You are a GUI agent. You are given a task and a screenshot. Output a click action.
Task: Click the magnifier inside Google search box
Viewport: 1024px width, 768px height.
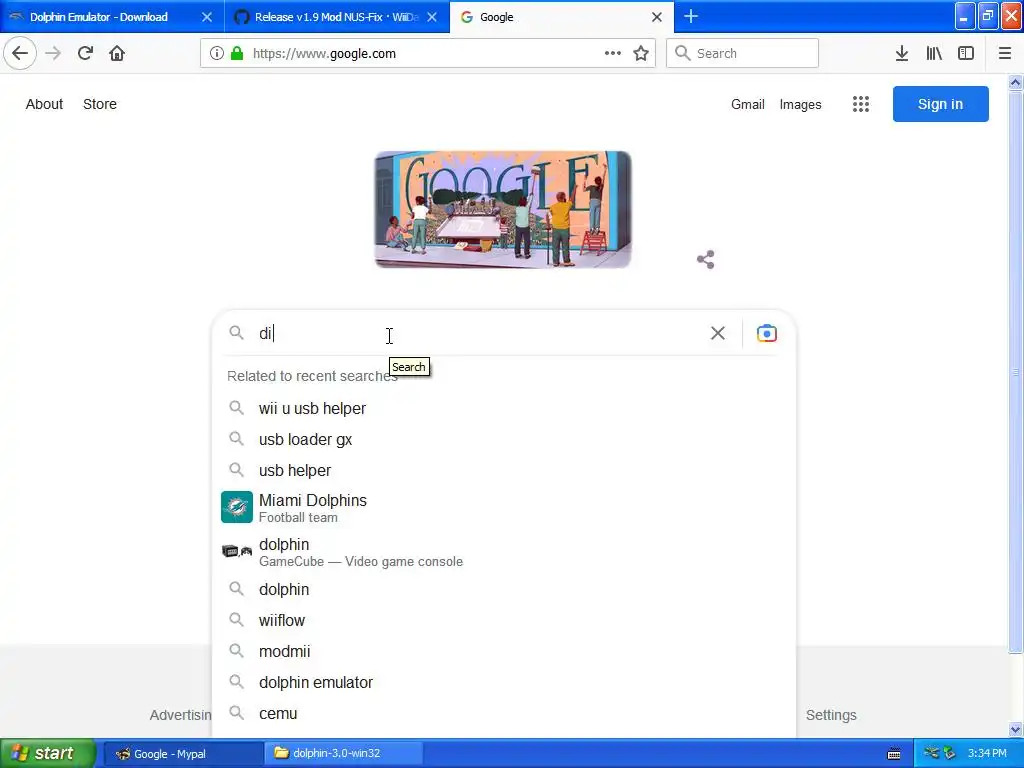236,332
